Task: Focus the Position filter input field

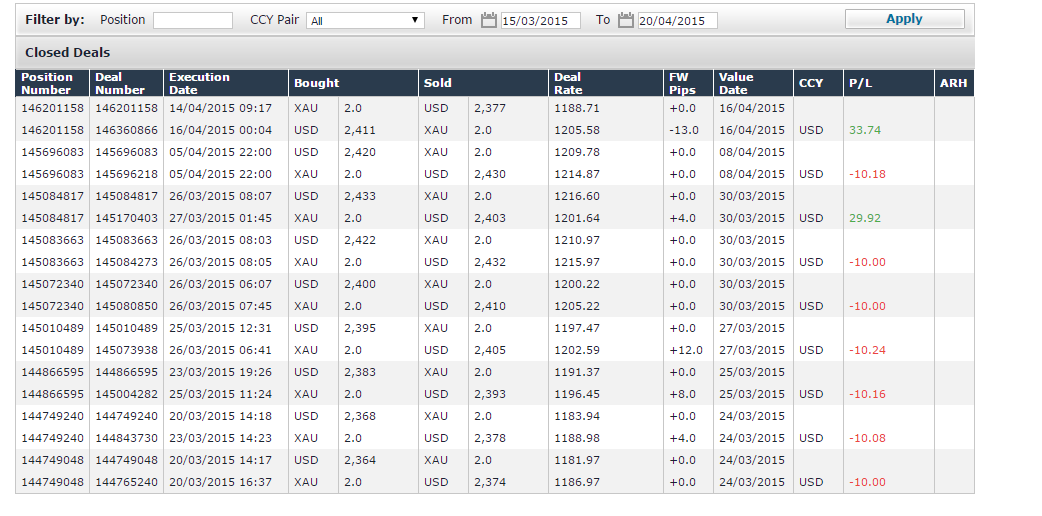Action: tap(193, 21)
